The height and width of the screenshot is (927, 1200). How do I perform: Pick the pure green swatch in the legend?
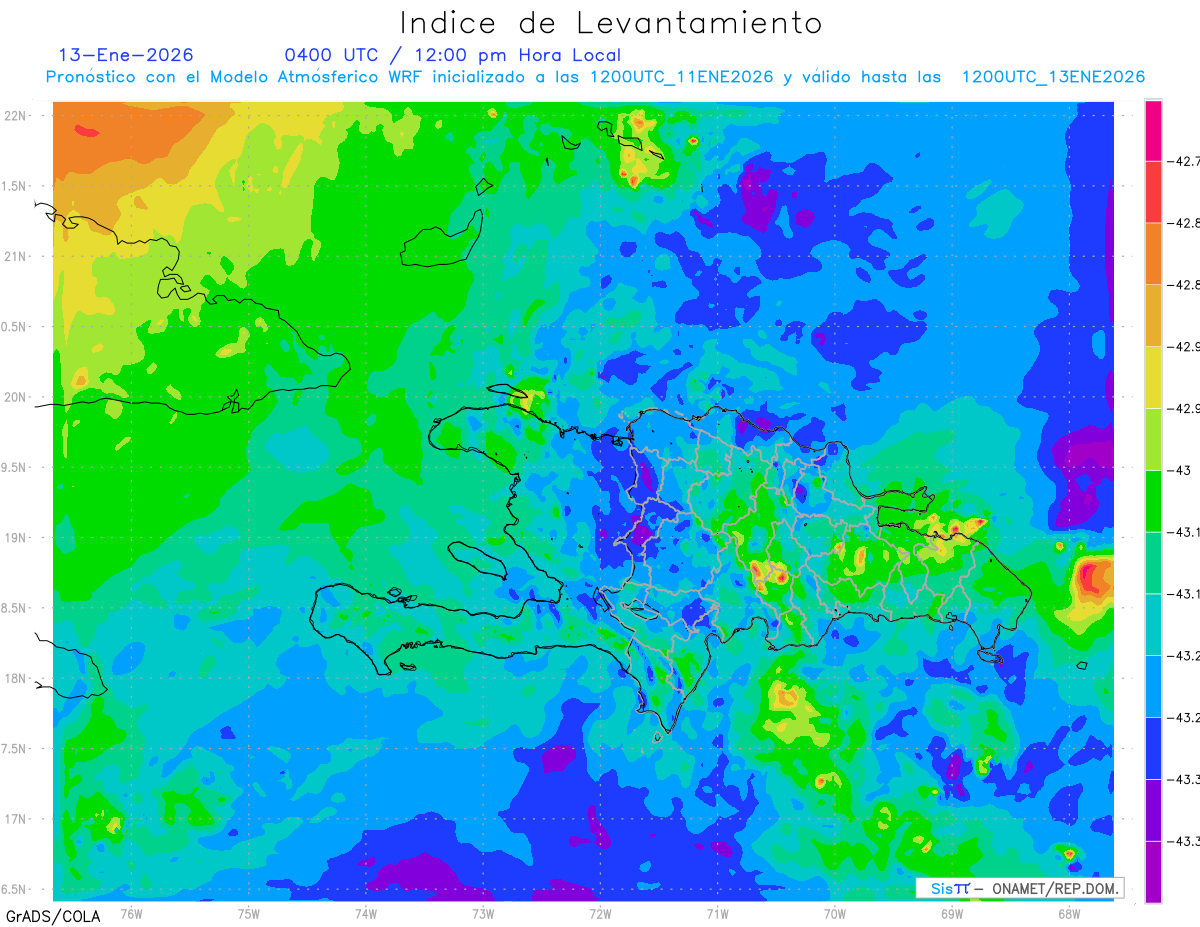[1153, 501]
